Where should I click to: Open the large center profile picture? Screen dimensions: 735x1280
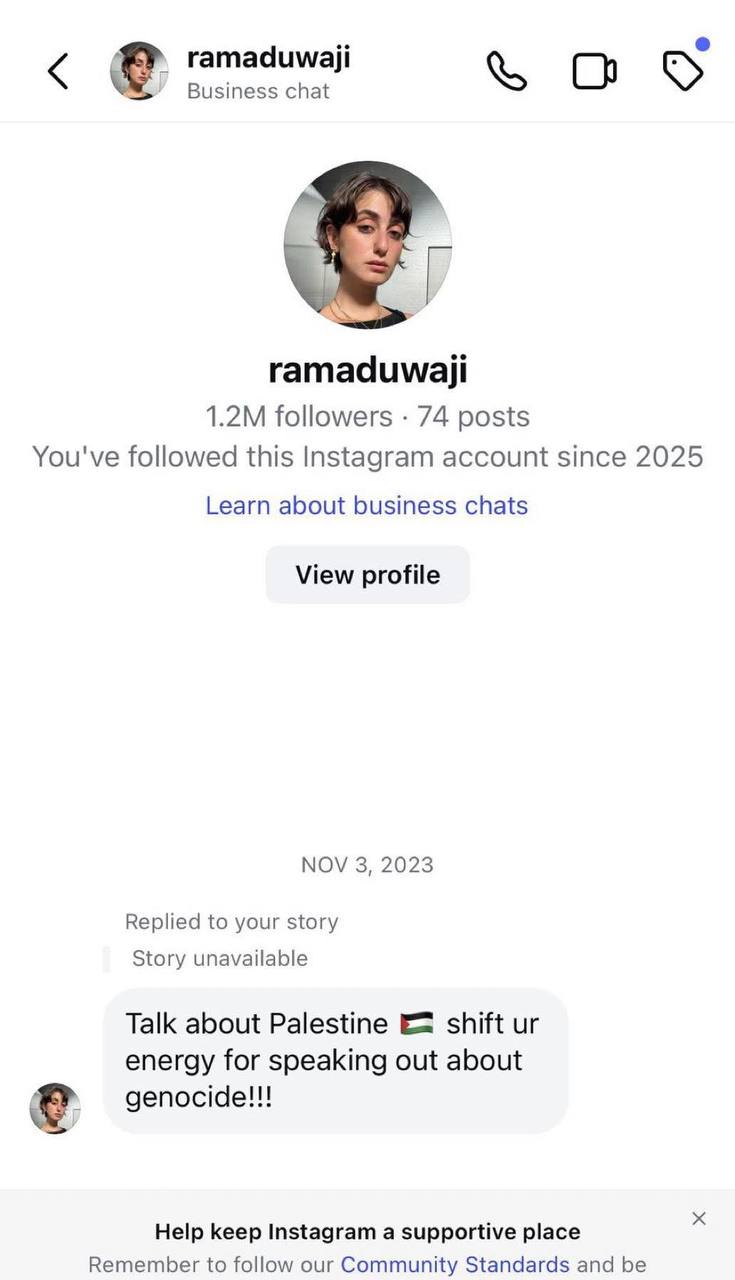[367, 245]
